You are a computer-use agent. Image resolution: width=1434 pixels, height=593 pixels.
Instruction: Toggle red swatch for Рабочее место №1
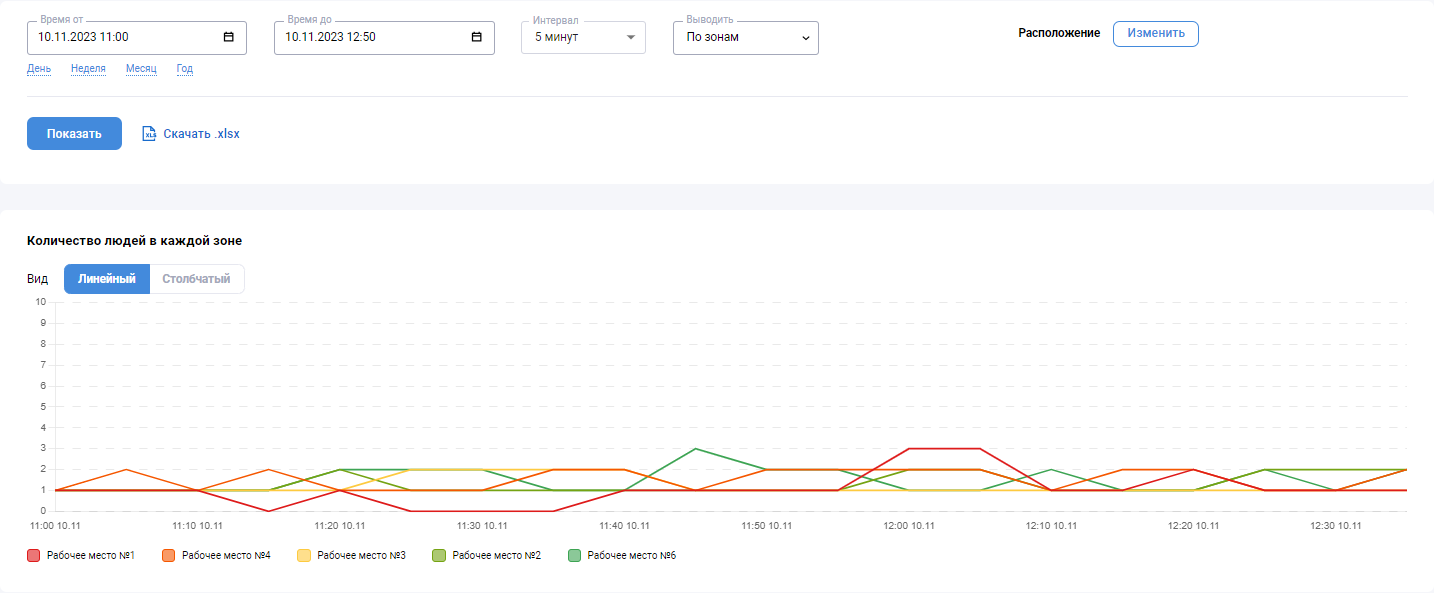pos(33,555)
